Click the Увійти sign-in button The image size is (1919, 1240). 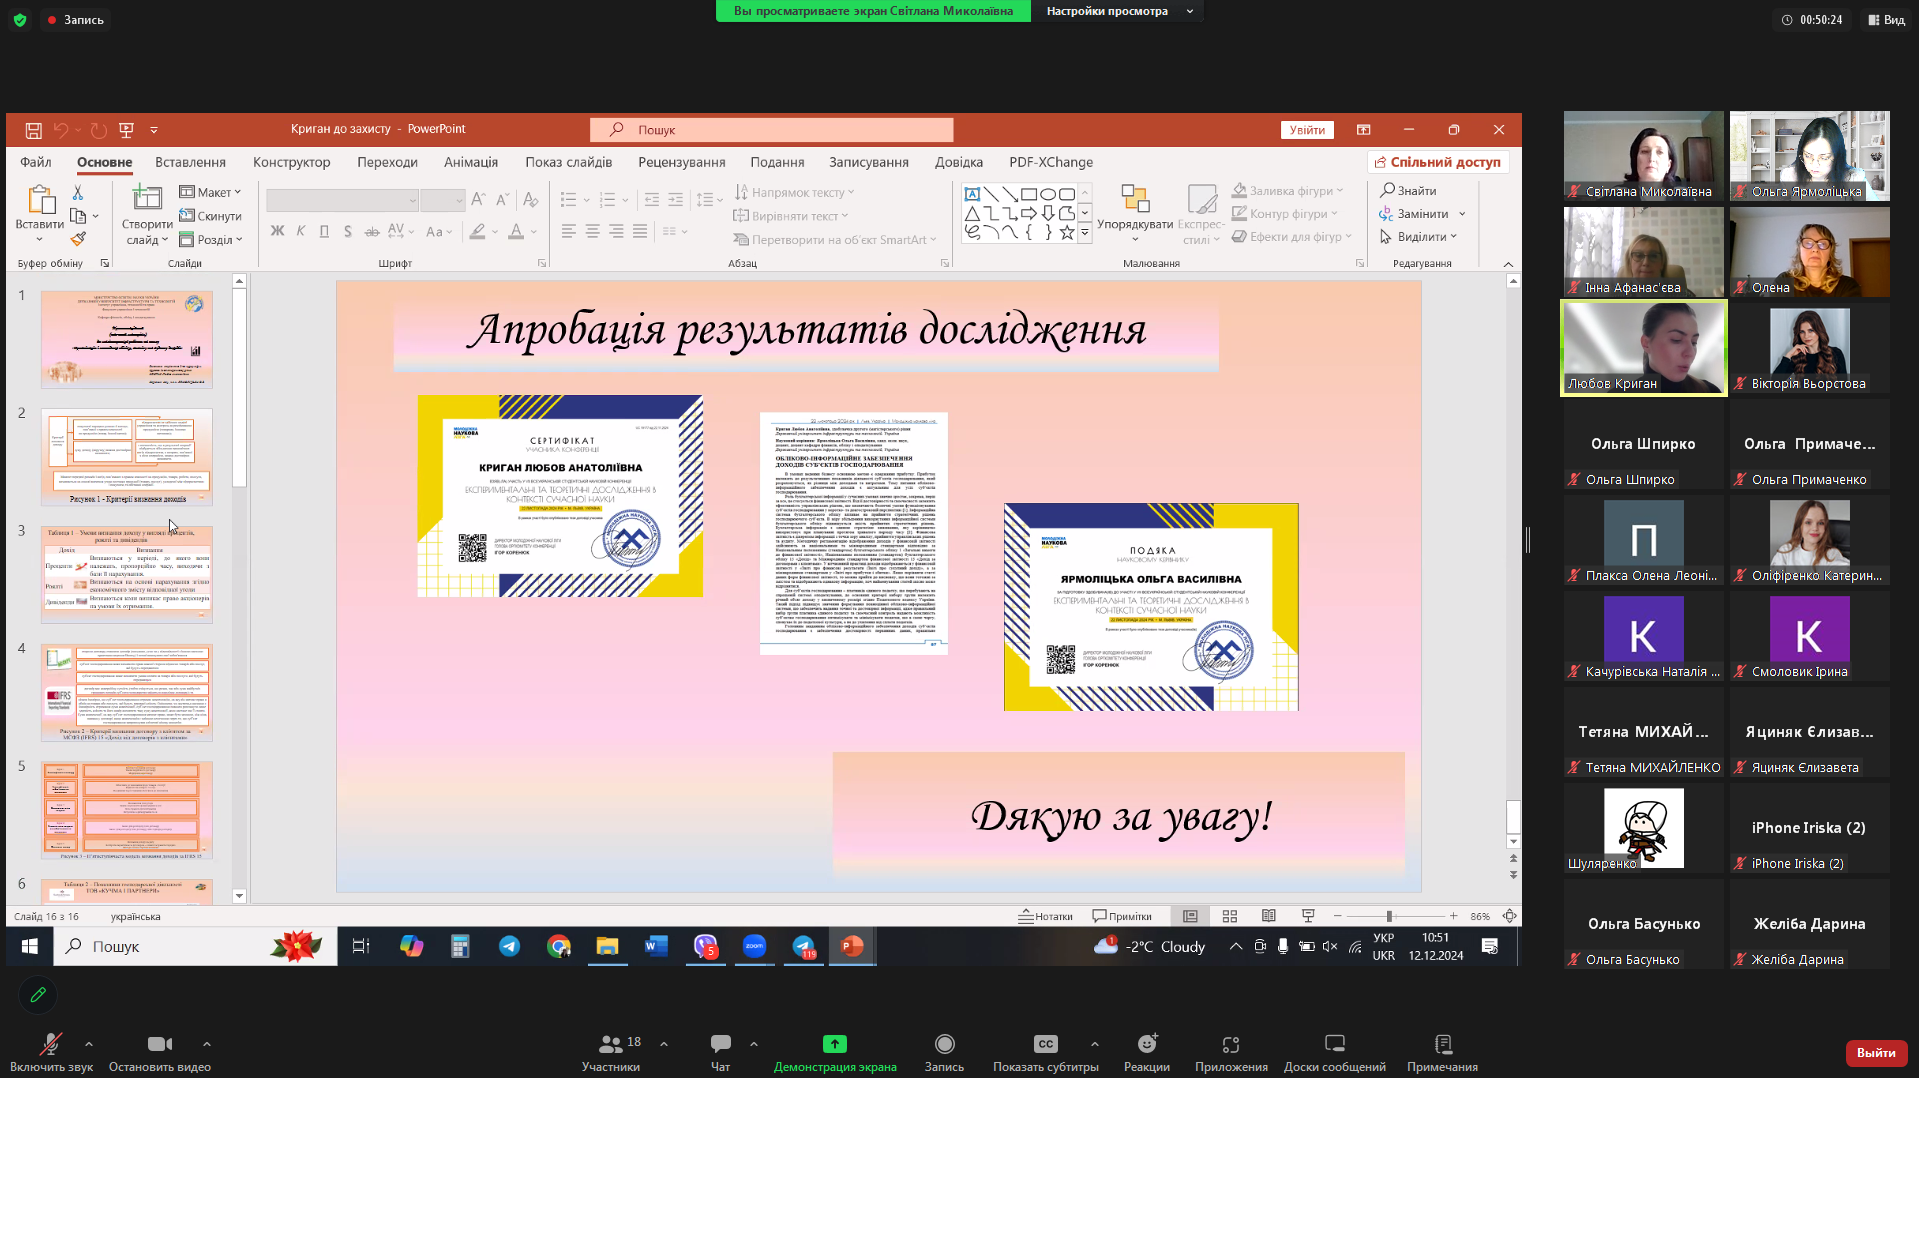[x=1307, y=130]
